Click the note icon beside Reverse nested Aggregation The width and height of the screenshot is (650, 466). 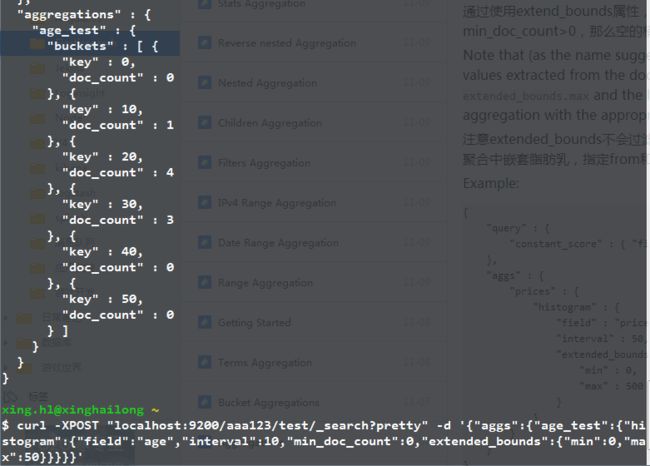click(x=204, y=43)
